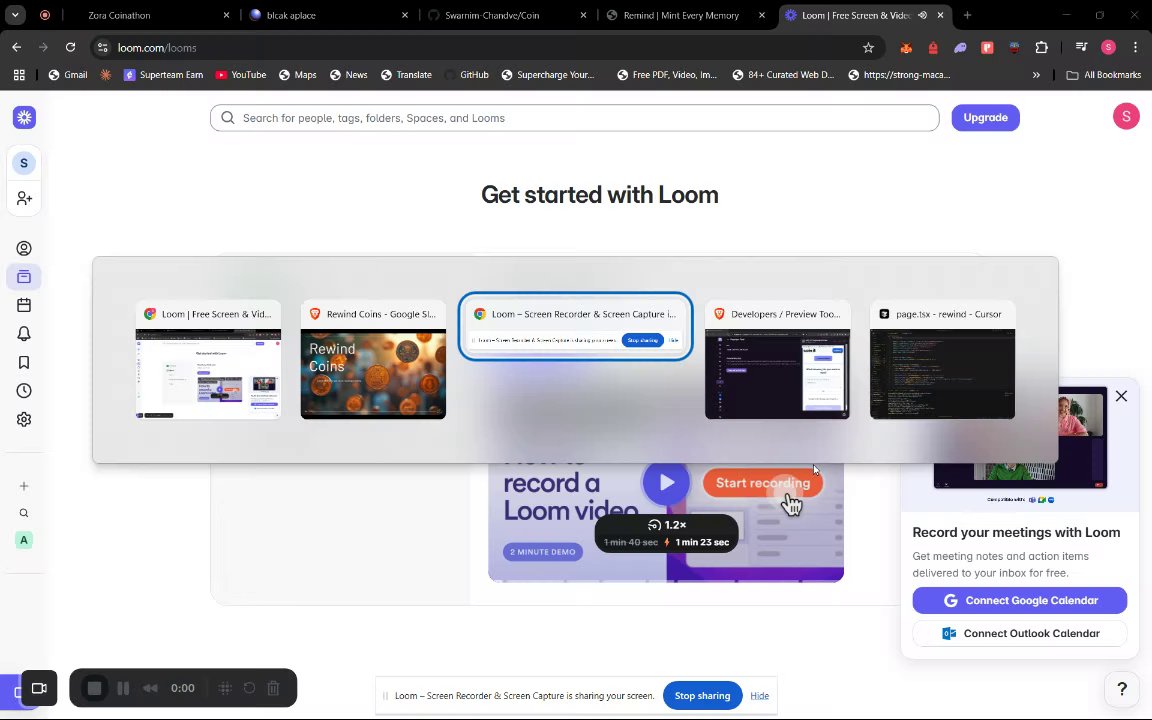This screenshot has width=1152, height=720.
Task: Select Loom – Screen Recorder window in switcher
Action: 575,327
